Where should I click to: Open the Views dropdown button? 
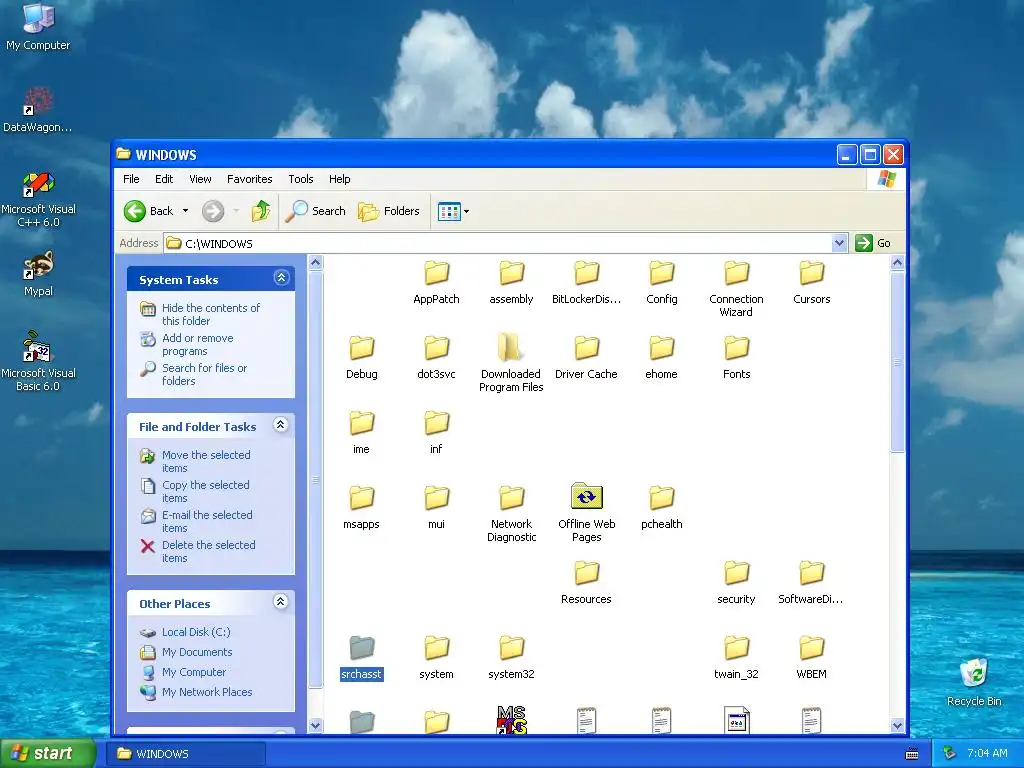(x=454, y=212)
